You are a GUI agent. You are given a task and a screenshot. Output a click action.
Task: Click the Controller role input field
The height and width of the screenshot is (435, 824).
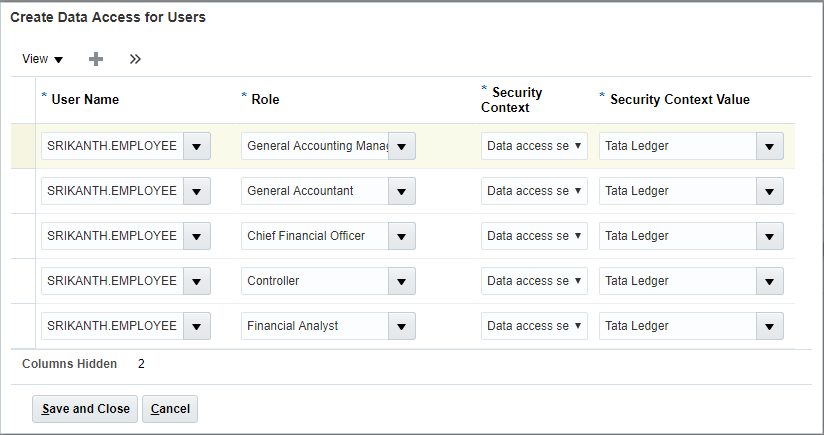(x=314, y=281)
